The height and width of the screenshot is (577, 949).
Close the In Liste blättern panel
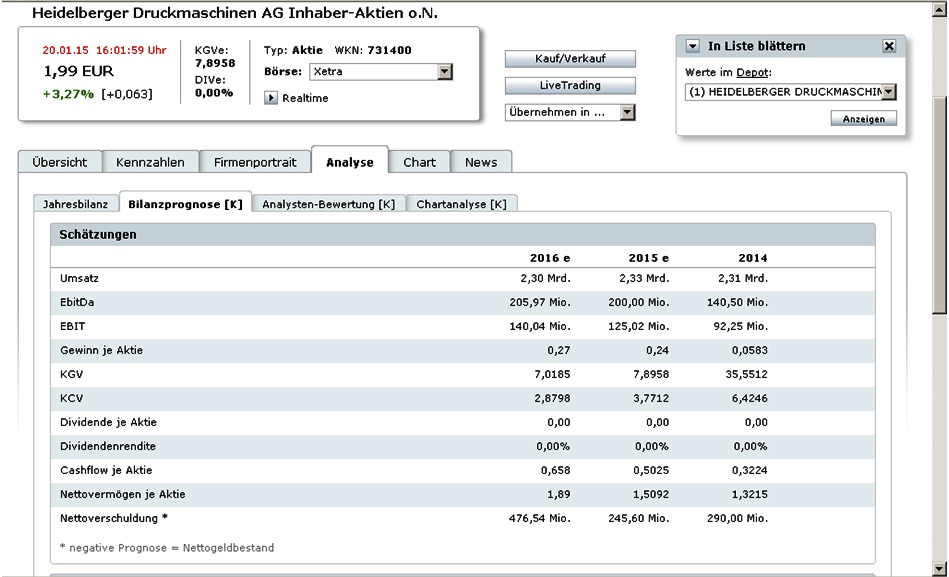[x=889, y=46]
